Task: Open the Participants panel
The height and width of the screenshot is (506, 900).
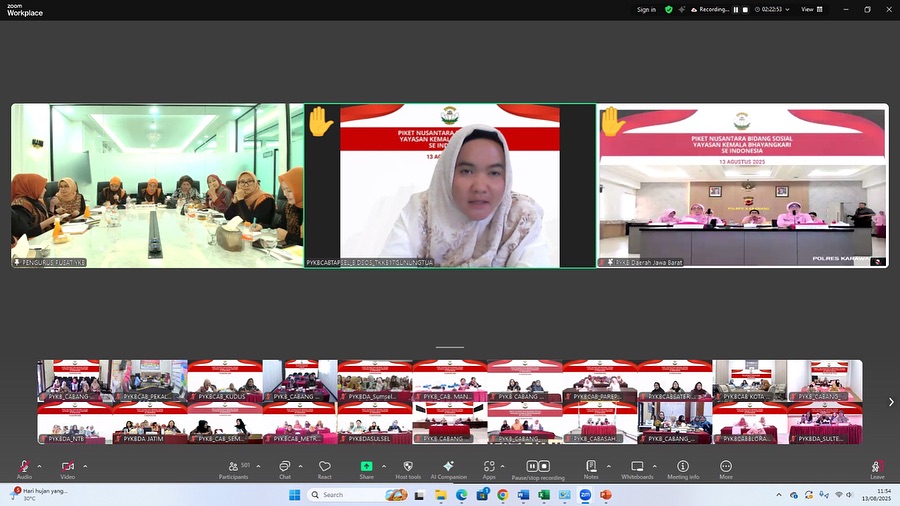Action: click(x=233, y=468)
